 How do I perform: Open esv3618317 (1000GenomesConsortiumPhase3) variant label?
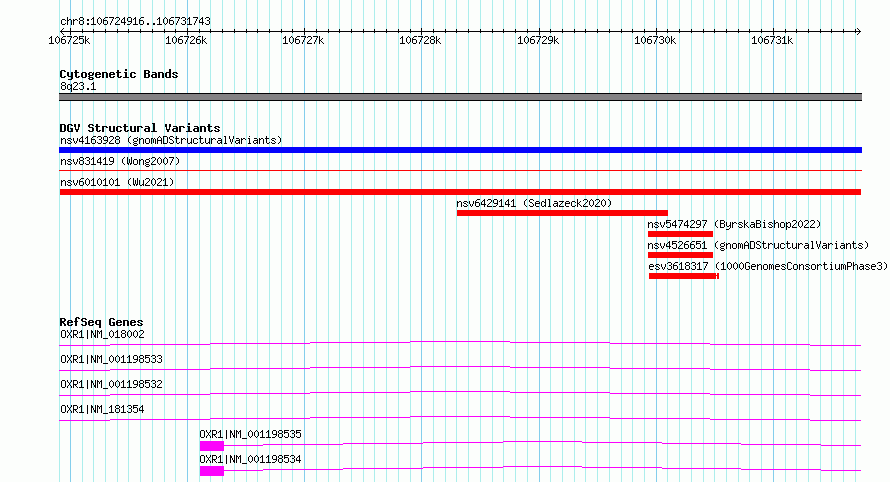[767, 266]
